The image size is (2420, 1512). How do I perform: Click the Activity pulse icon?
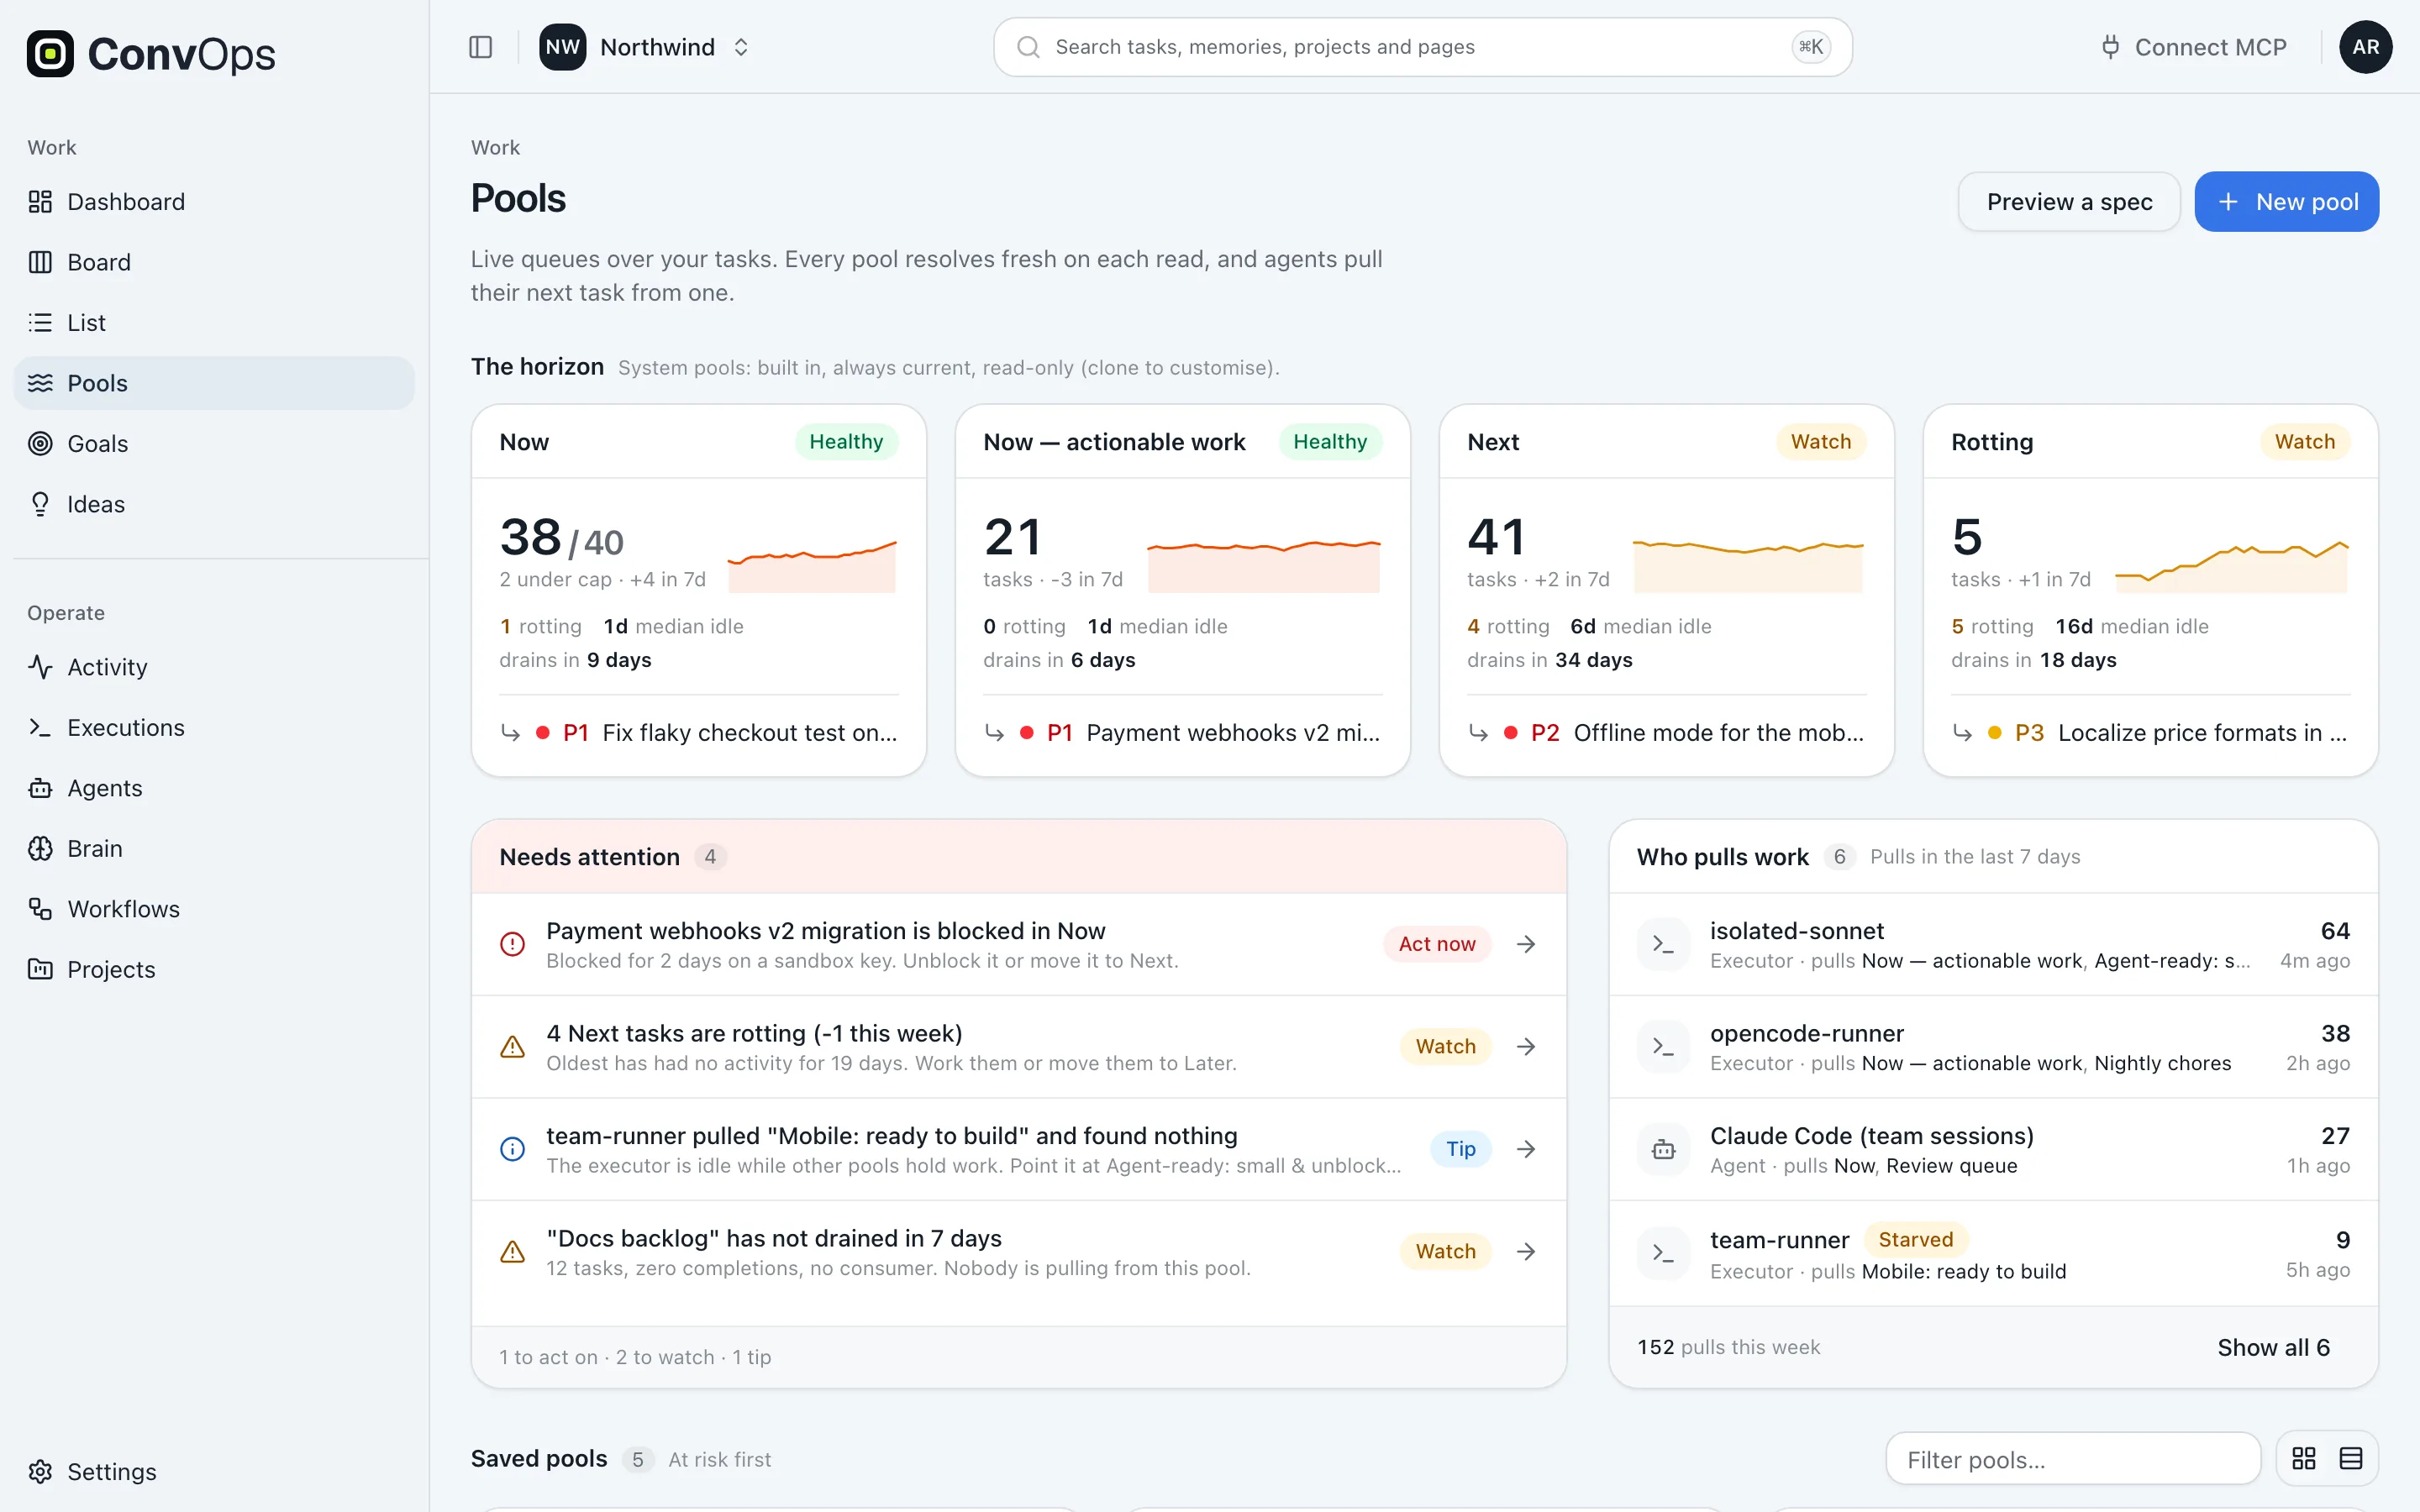tap(40, 667)
